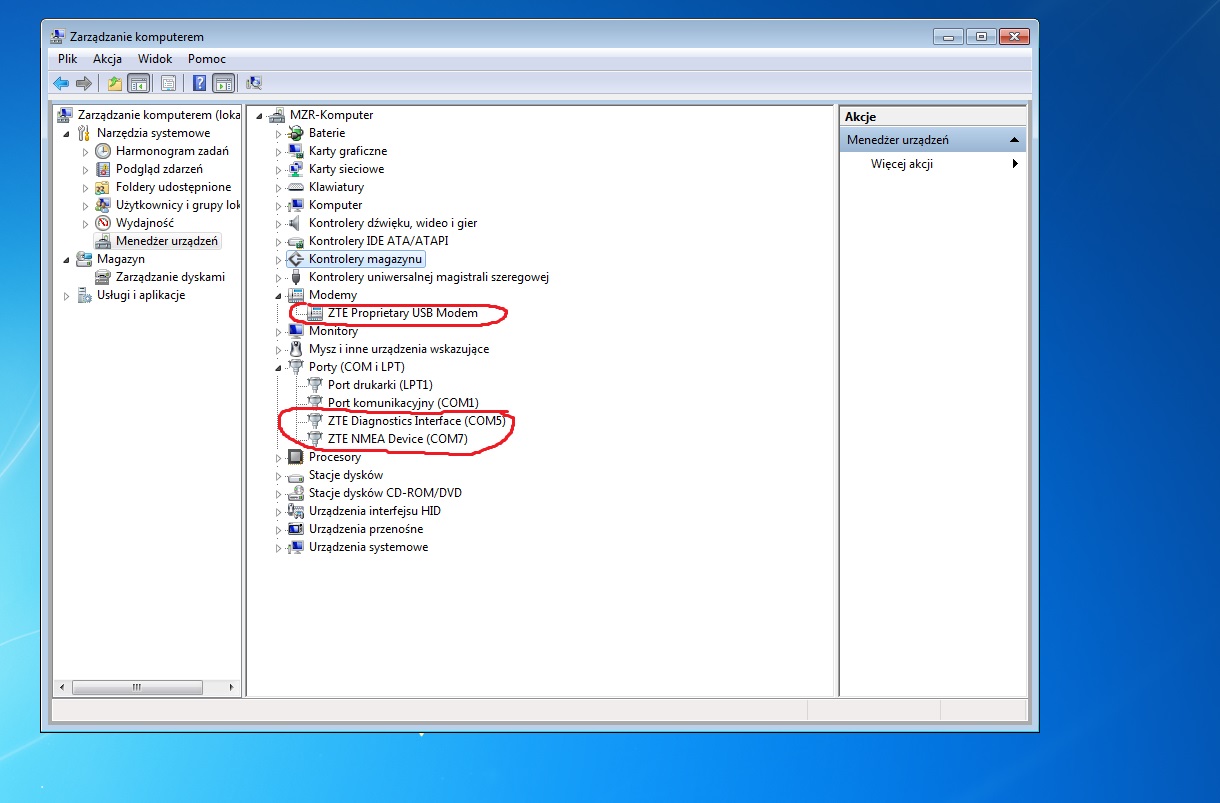
Task: Click the blue Help question mark icon
Action: (x=200, y=84)
